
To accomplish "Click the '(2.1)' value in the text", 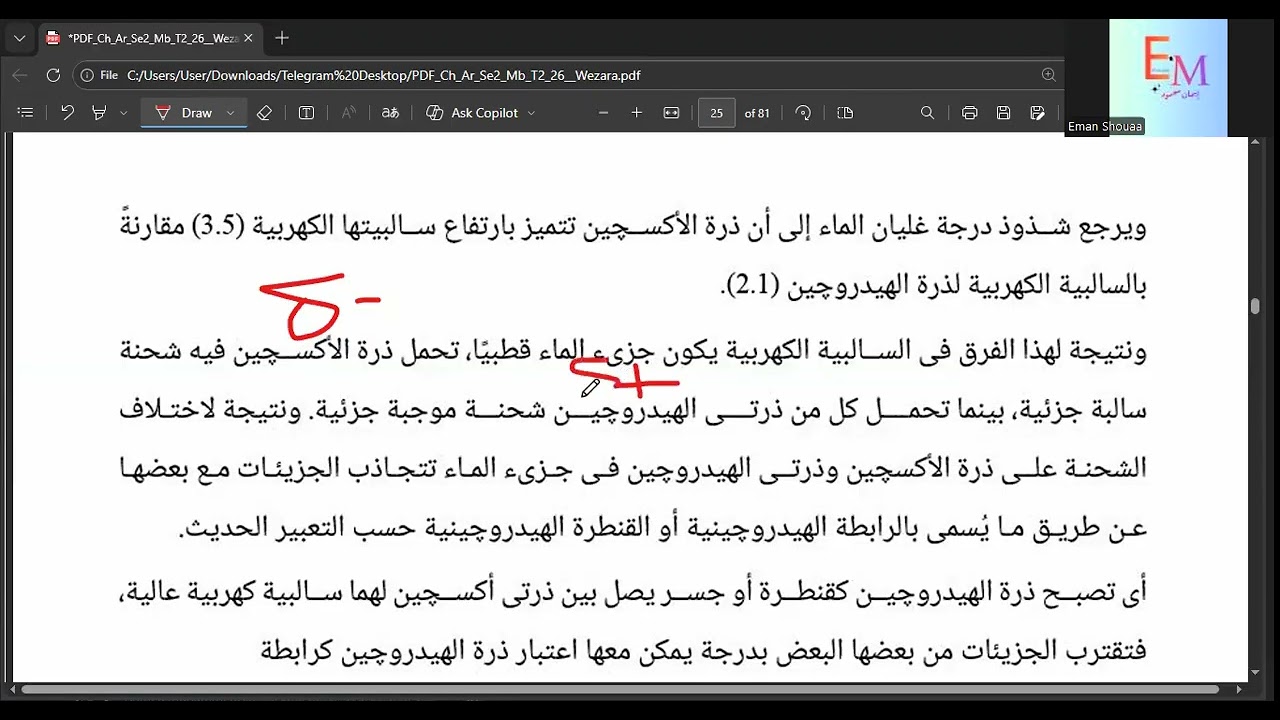I will (x=751, y=286).
